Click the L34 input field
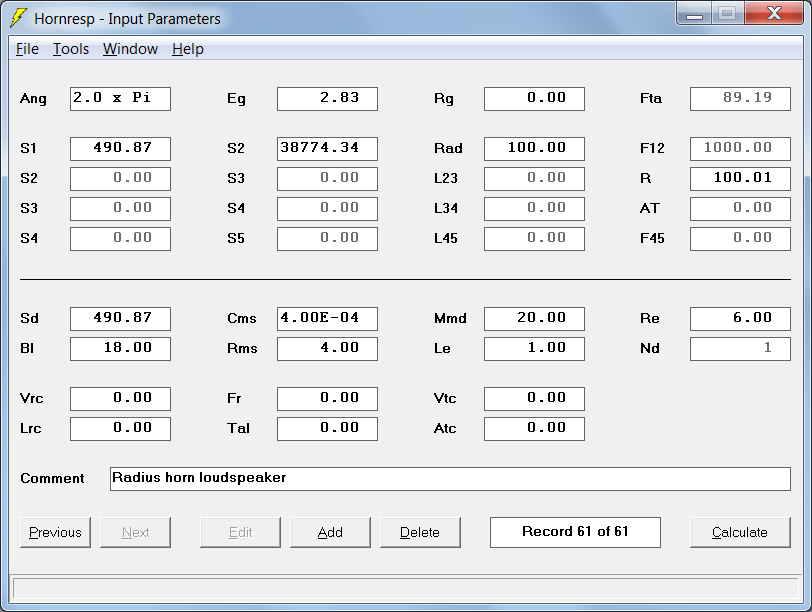Image resolution: width=812 pixels, height=612 pixels. (x=534, y=209)
